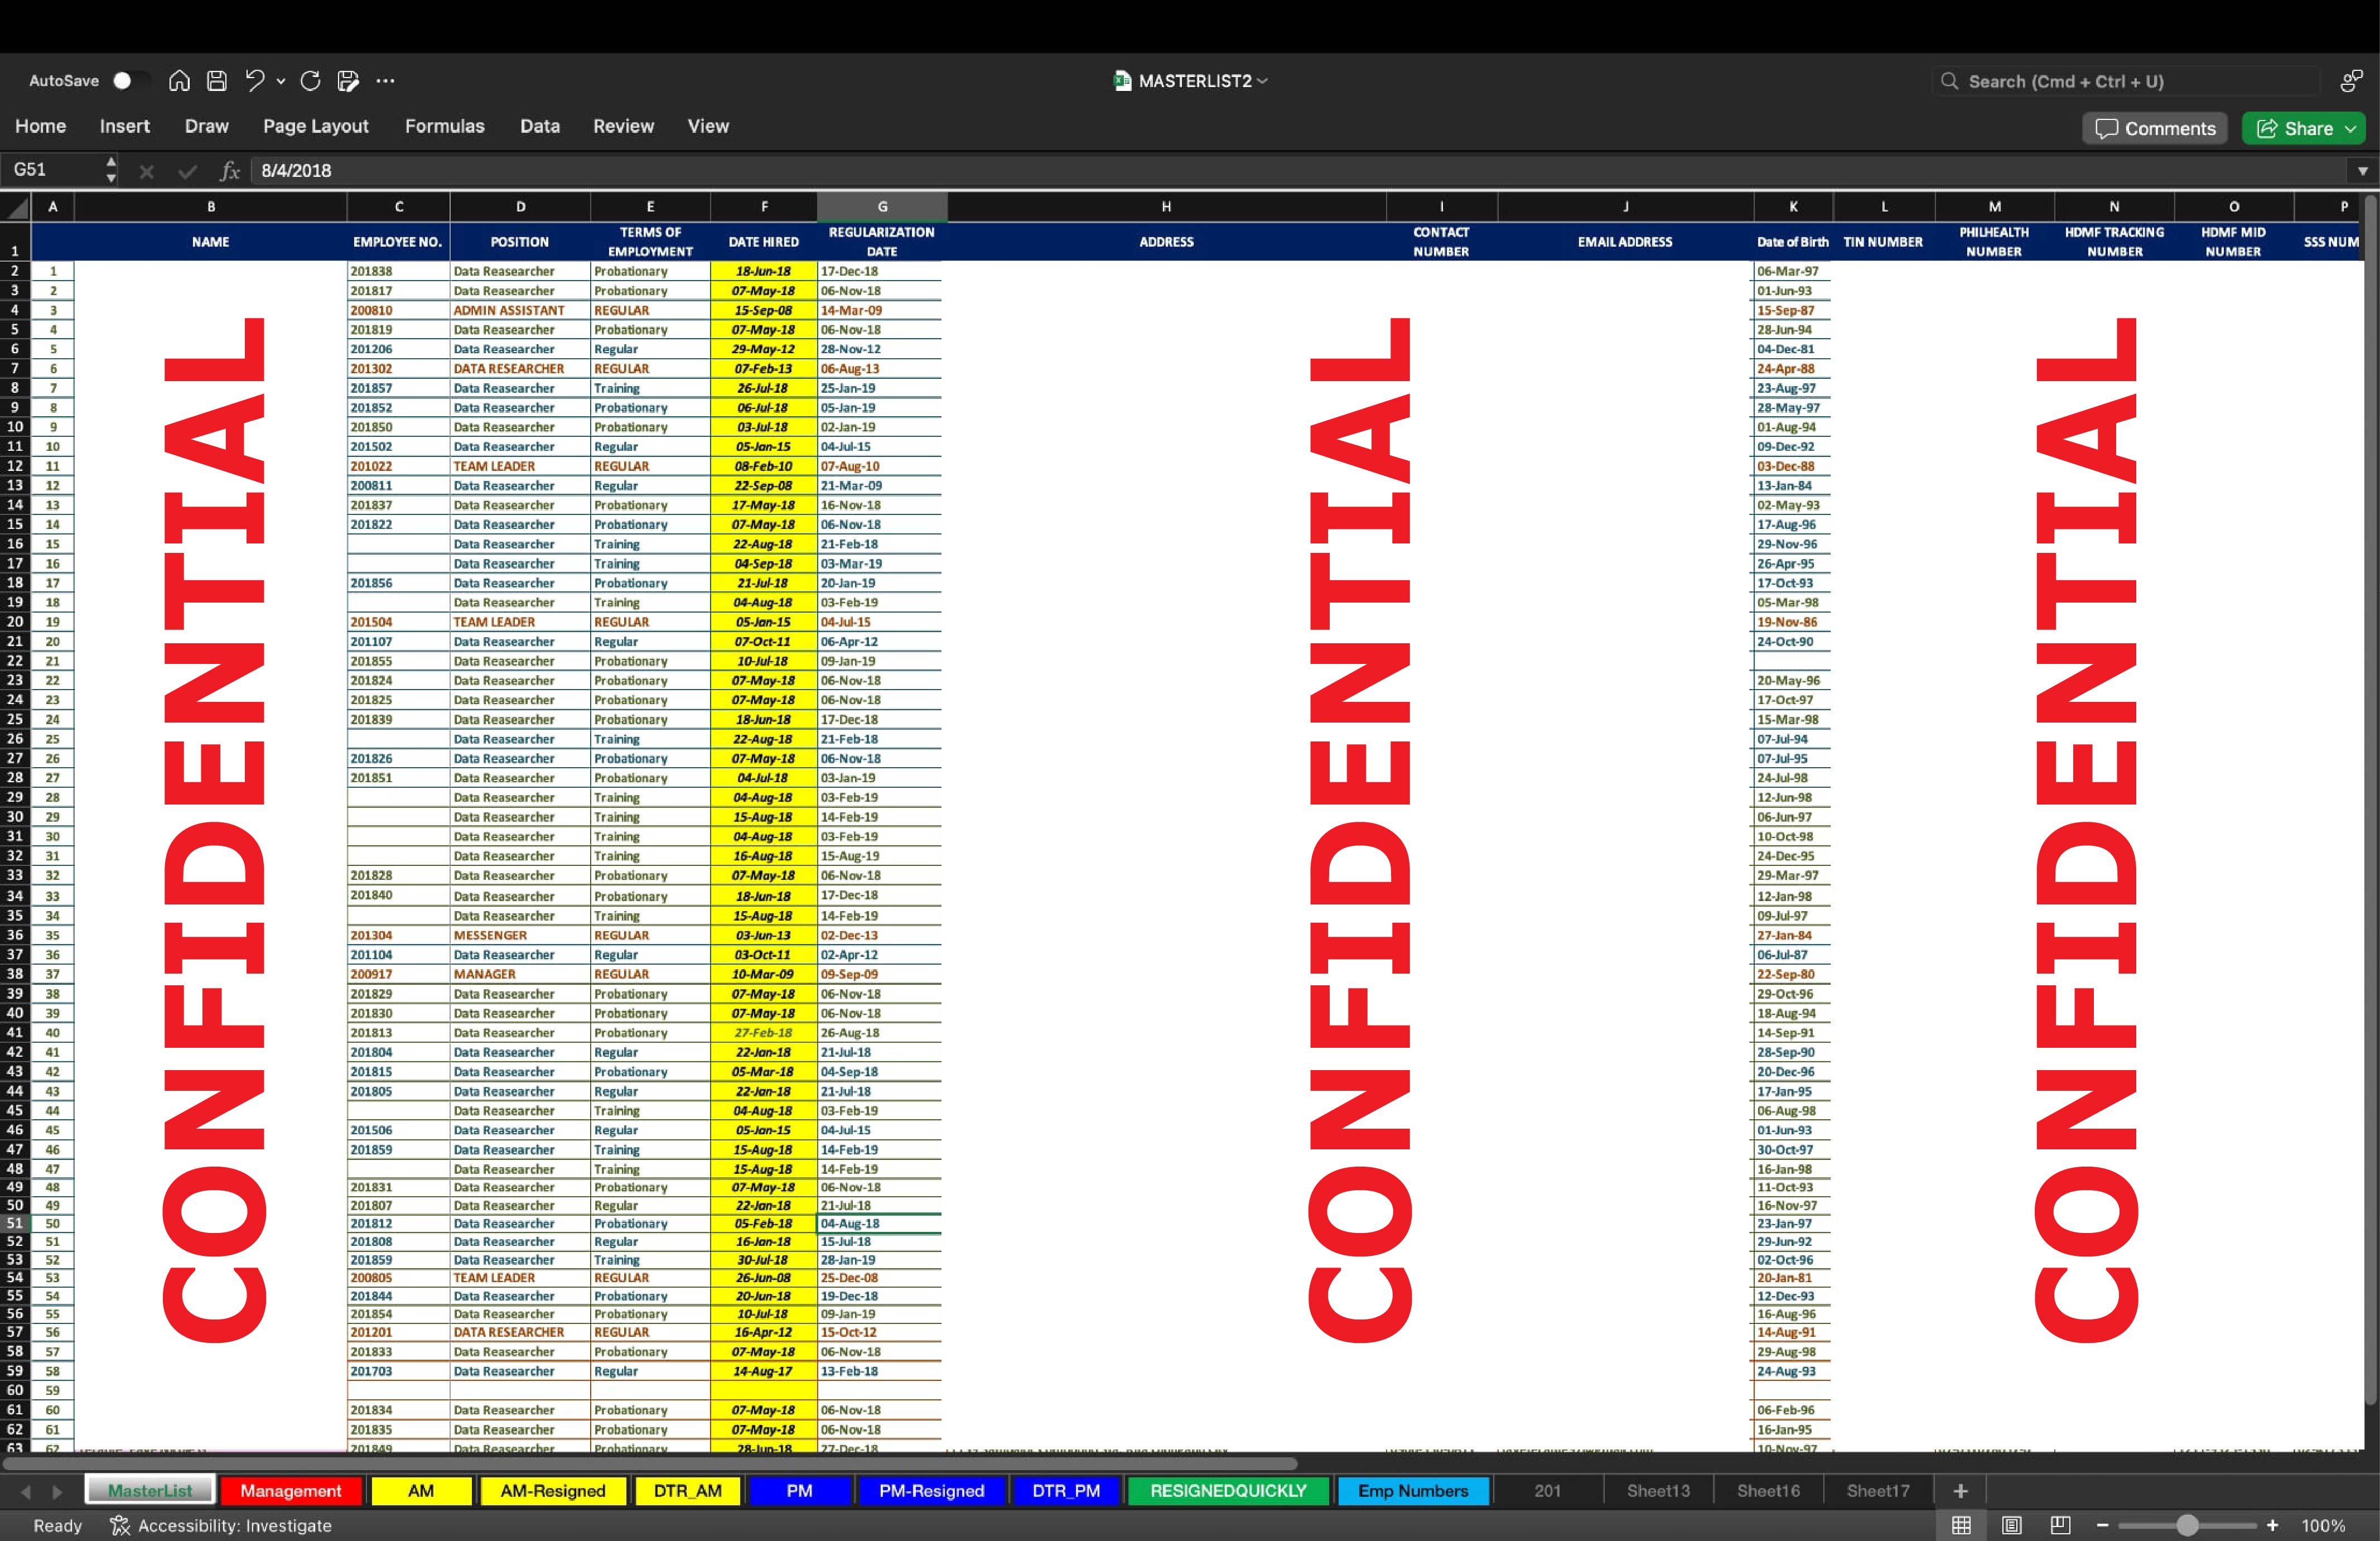
Task: Switch to the RESIGNEDQUICKLY sheet tab
Action: coord(1228,1491)
